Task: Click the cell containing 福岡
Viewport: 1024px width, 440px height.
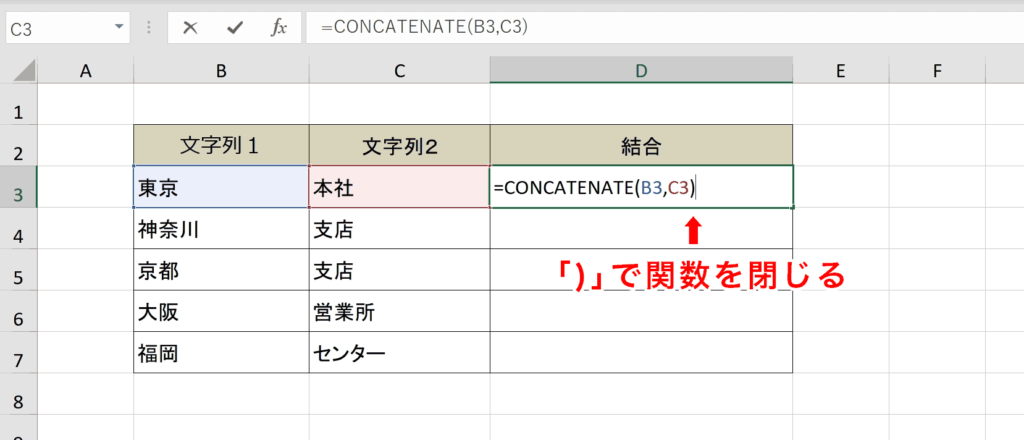Action: click(x=221, y=355)
